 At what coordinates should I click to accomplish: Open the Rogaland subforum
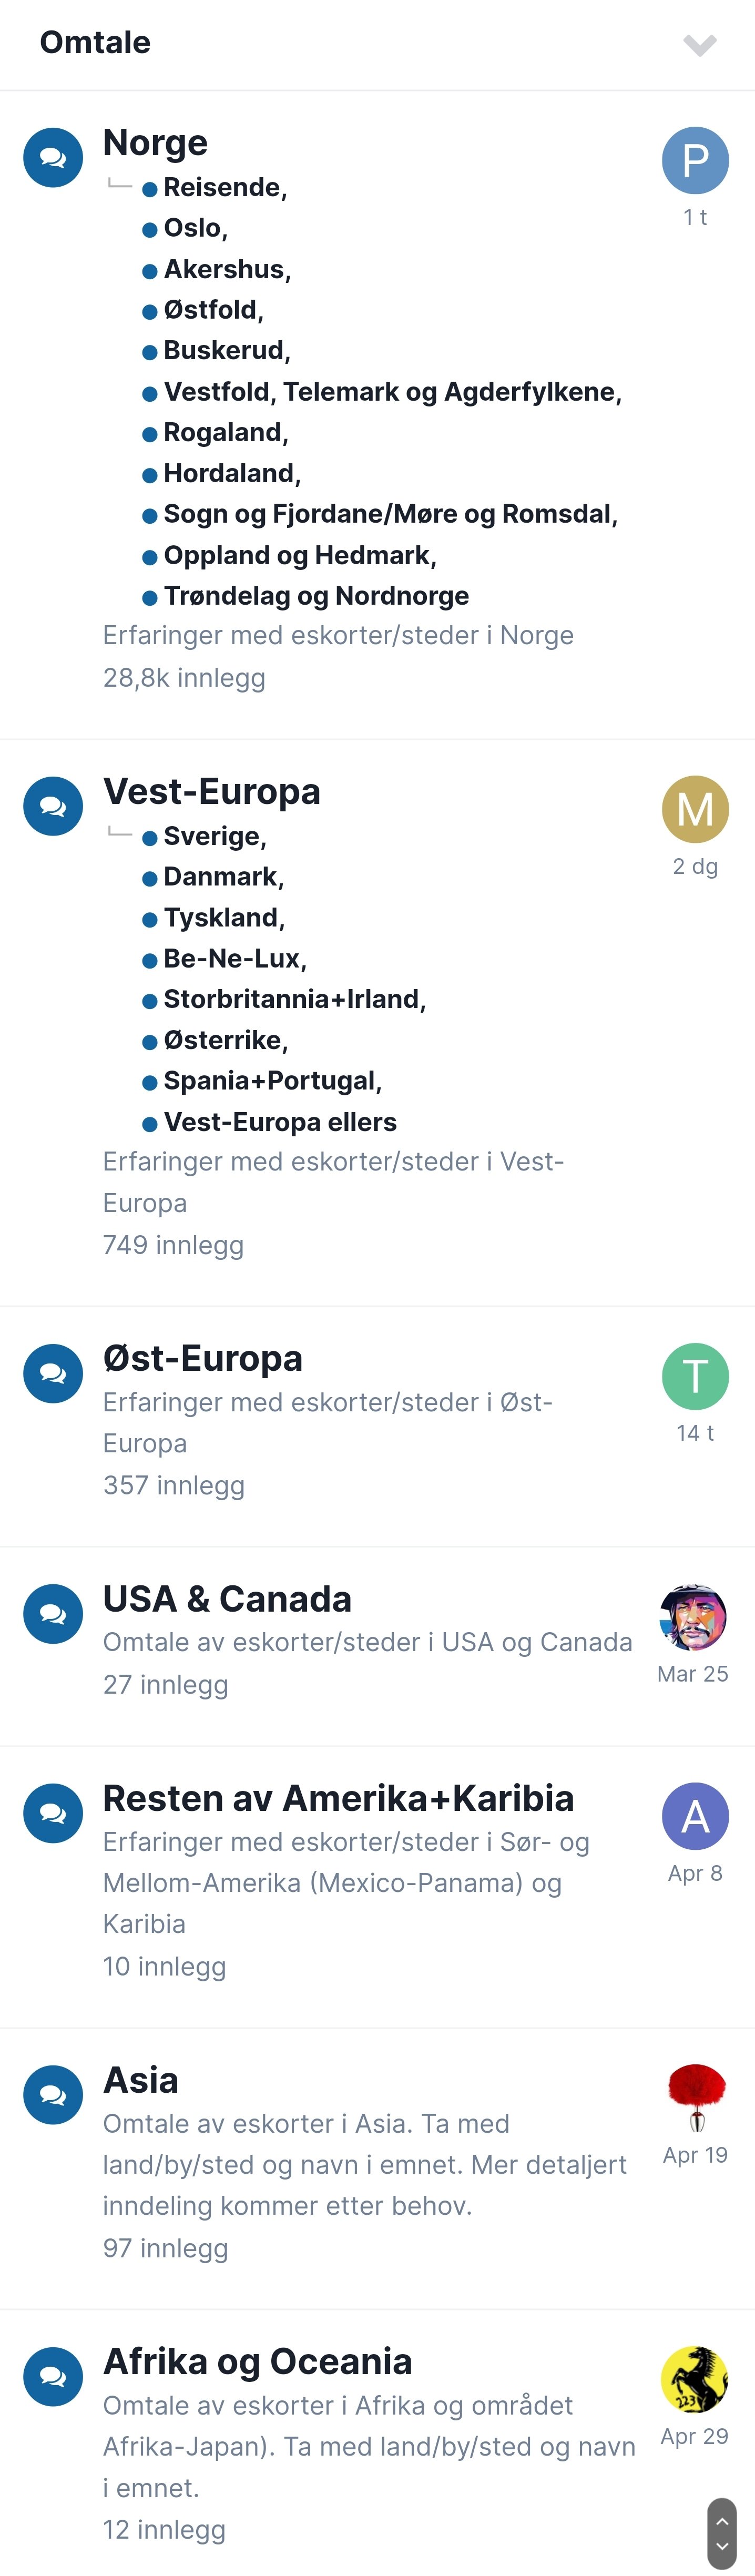pos(225,432)
